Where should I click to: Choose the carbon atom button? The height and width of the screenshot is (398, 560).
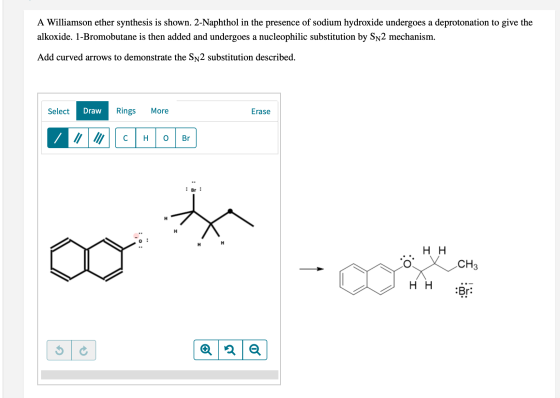pos(125,138)
